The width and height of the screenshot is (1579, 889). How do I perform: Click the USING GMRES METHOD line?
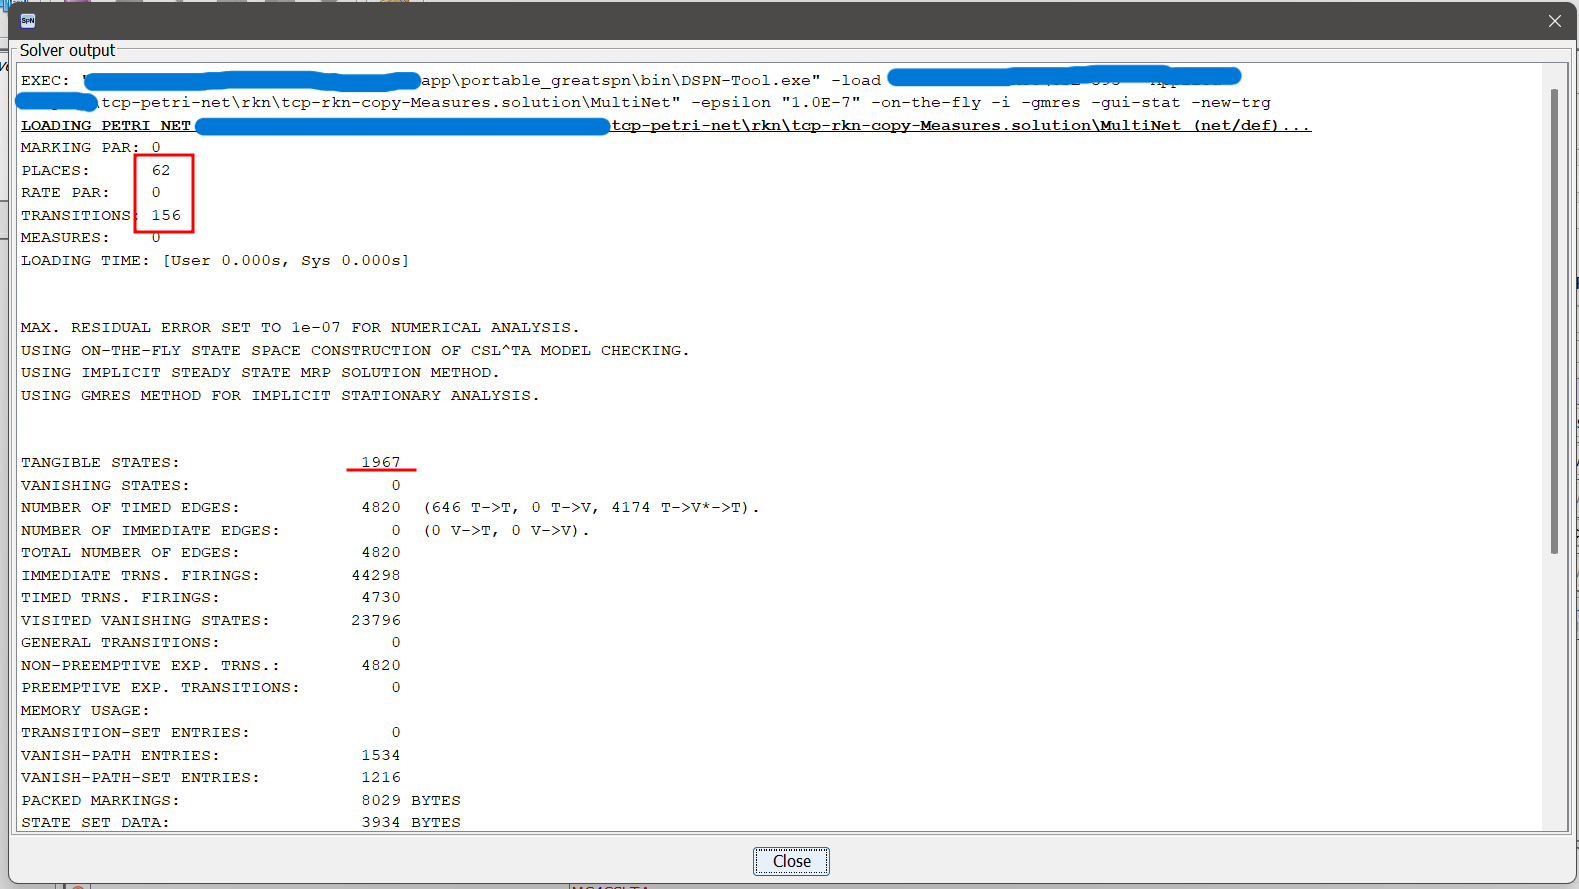[280, 395]
